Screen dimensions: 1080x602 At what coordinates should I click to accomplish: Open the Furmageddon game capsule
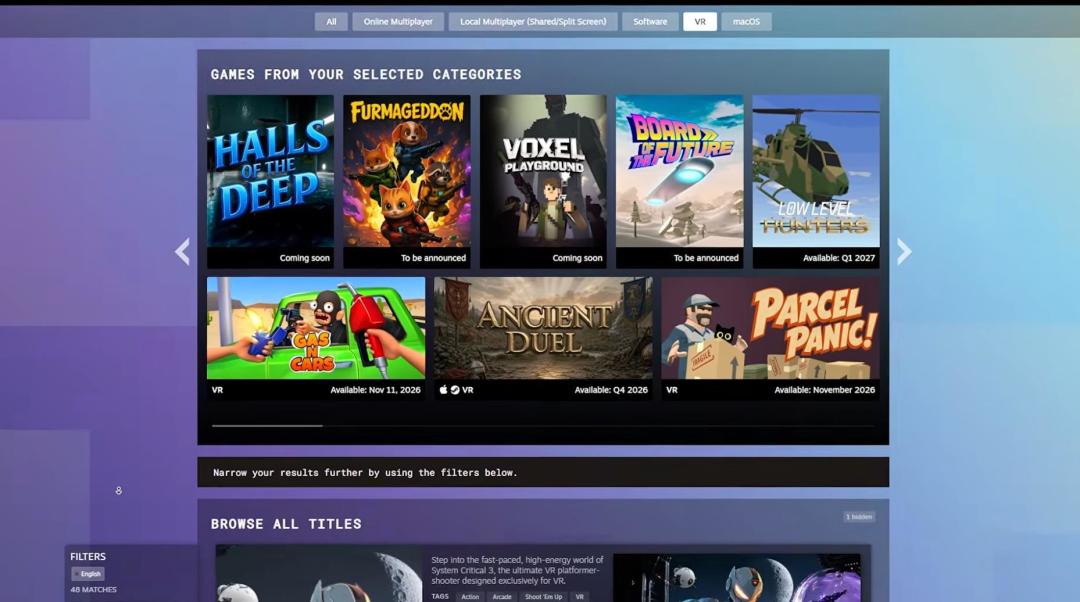pyautogui.click(x=406, y=181)
